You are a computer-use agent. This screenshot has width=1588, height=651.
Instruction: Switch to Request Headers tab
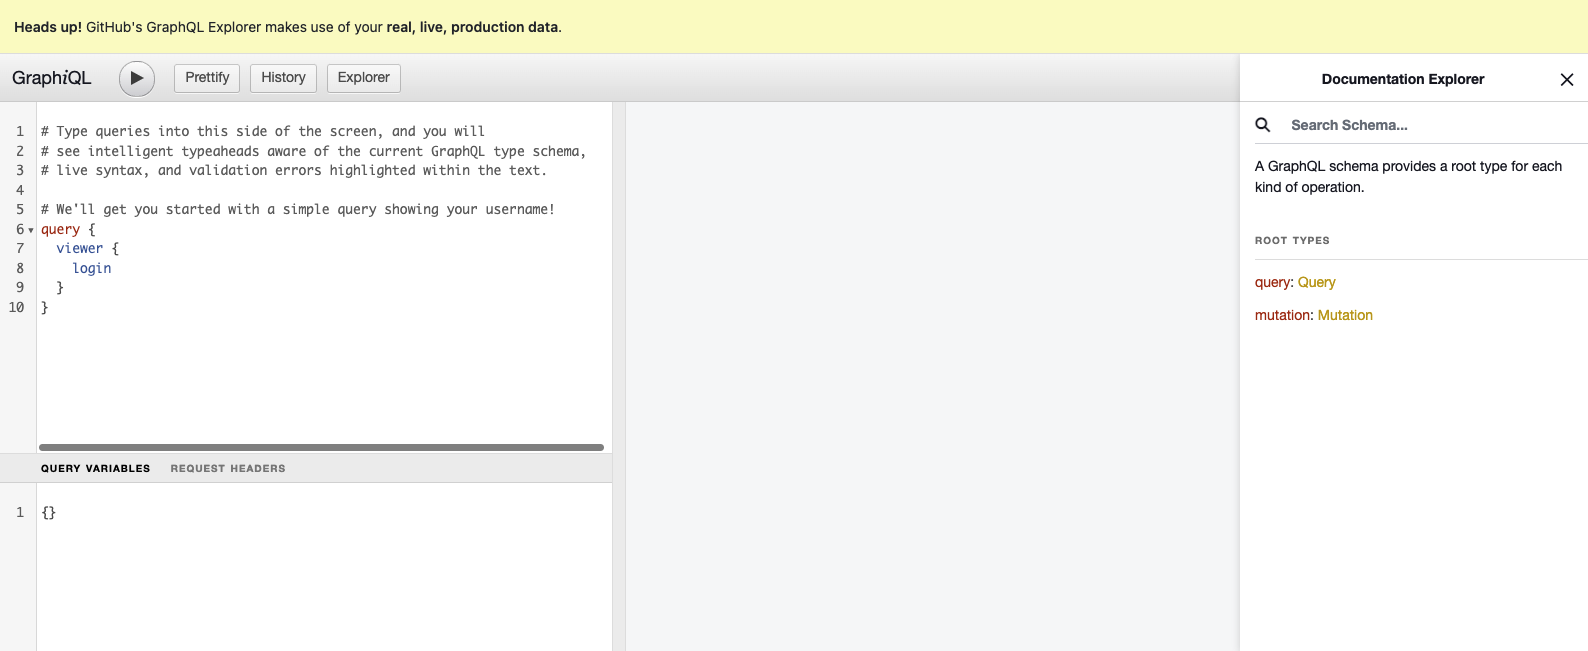pos(228,468)
